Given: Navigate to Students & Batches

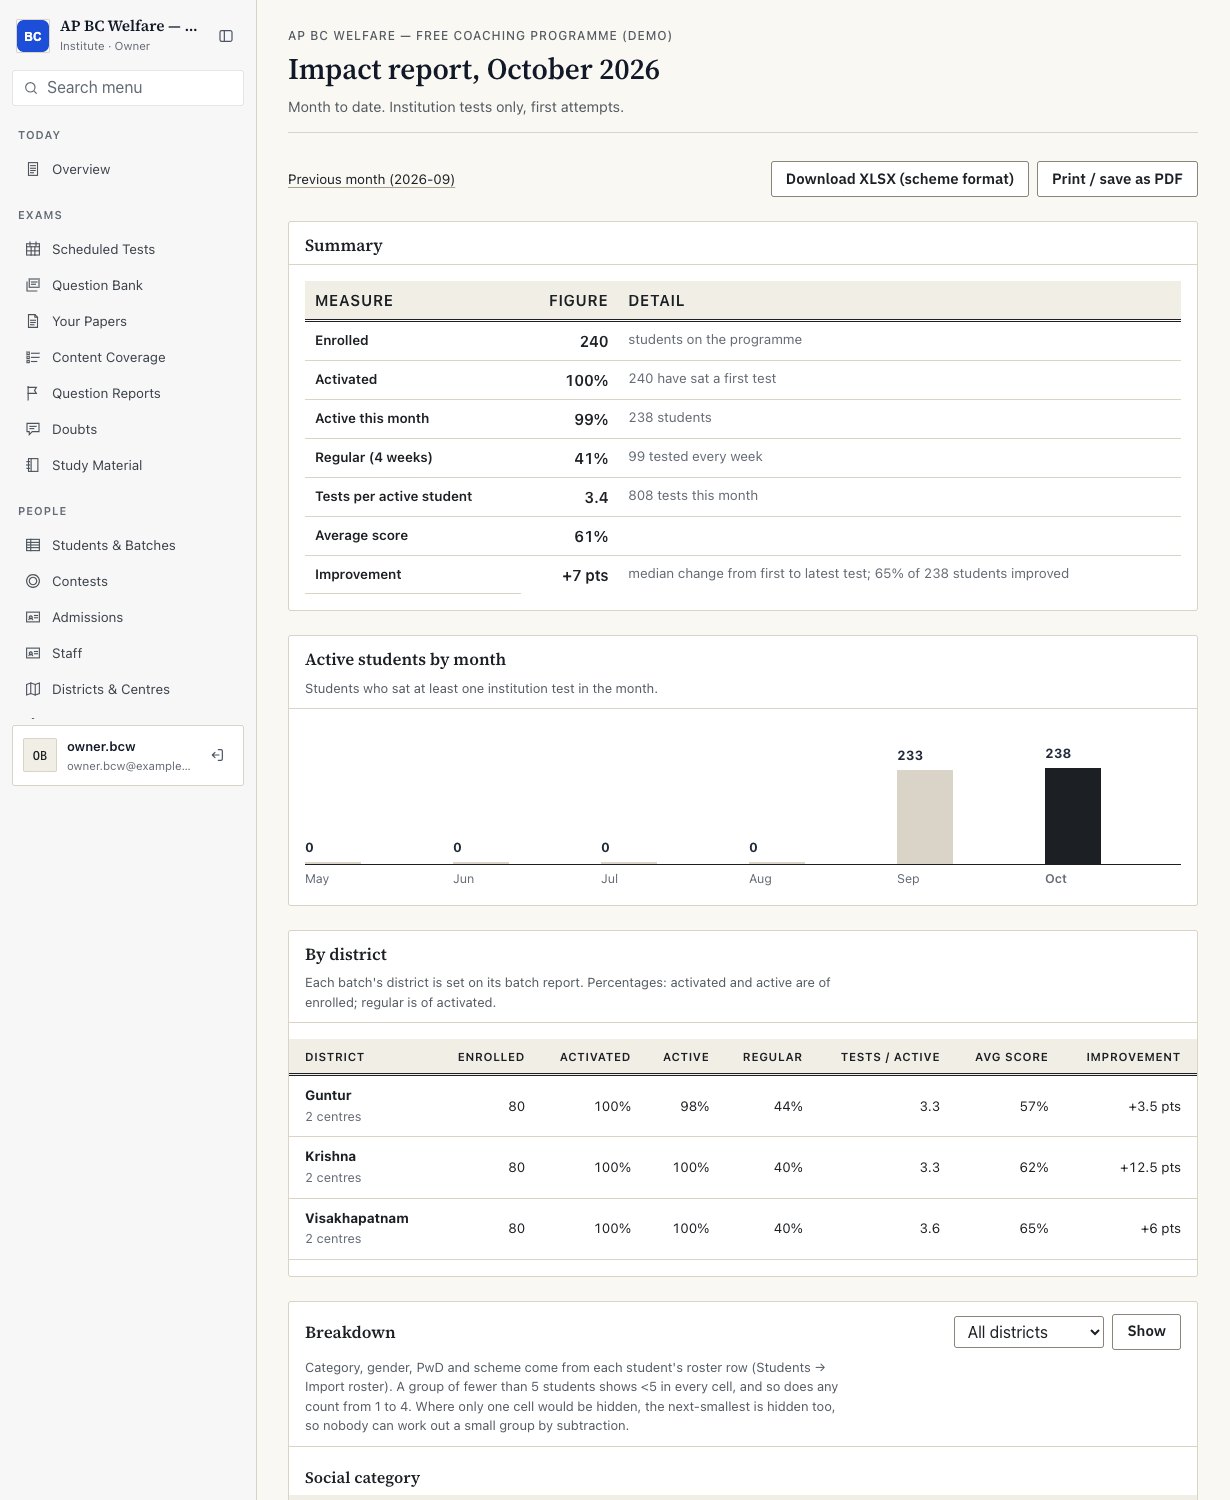Looking at the screenshot, I should click(128, 545).
